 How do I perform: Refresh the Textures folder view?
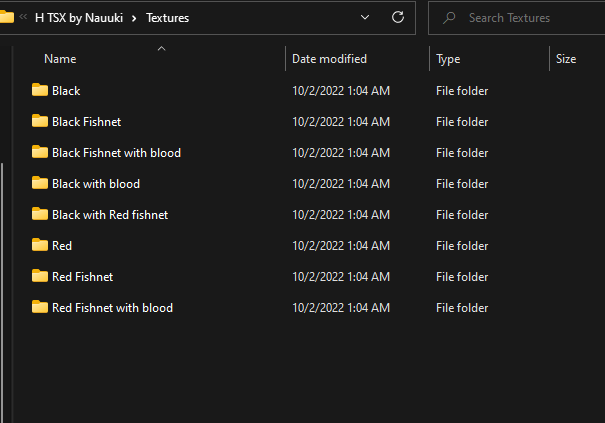[x=398, y=17]
